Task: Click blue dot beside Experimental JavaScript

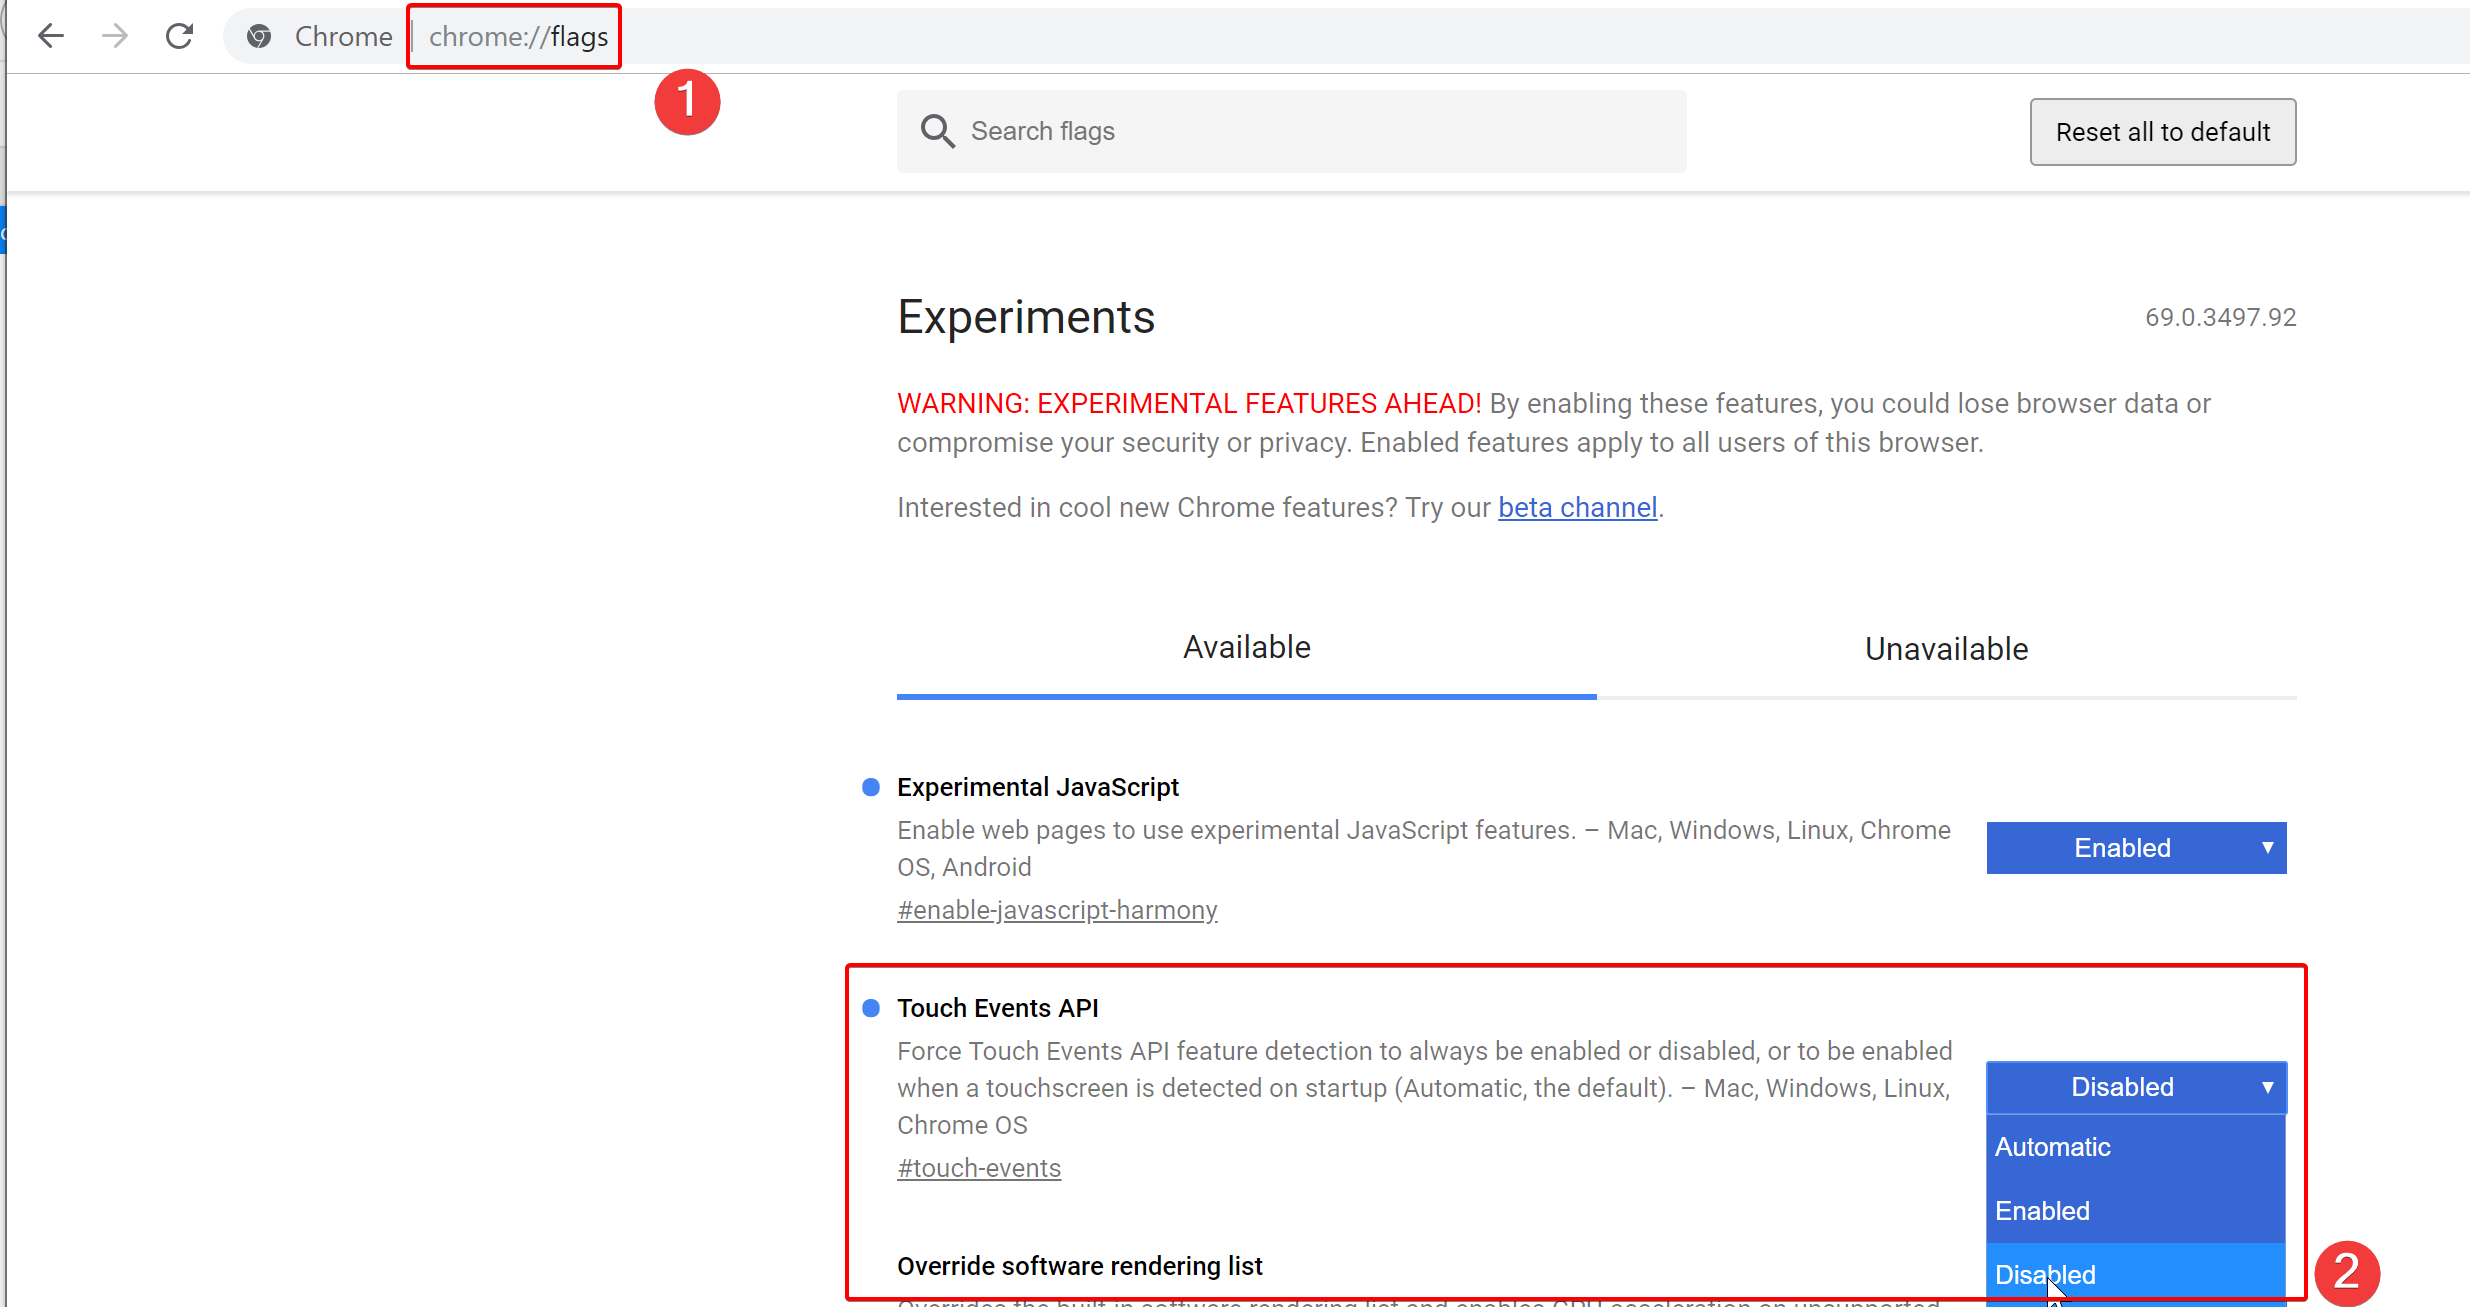Action: coord(871,788)
